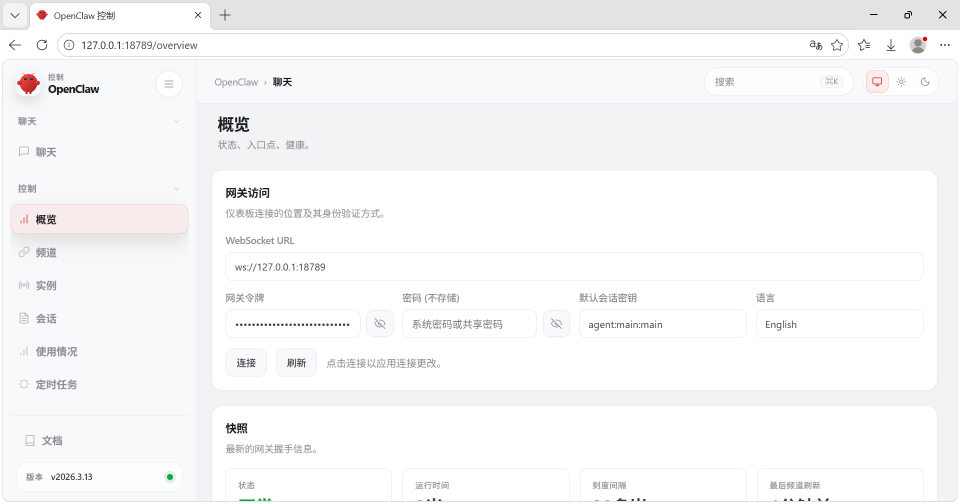Open browser favorites list icon
Image resolution: width=960 pixels, height=504 pixels.
pos(864,45)
